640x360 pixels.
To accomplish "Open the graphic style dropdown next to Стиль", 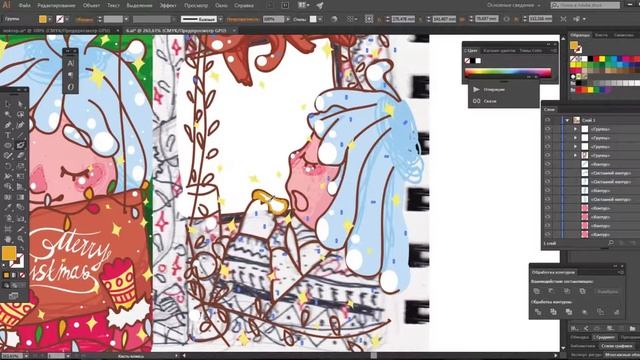I will (x=320, y=19).
